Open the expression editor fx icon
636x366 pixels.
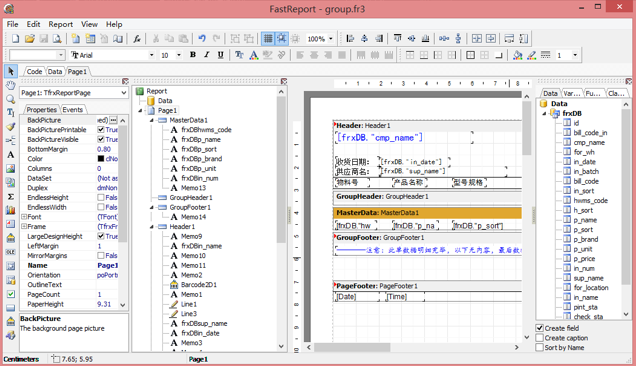coord(137,39)
